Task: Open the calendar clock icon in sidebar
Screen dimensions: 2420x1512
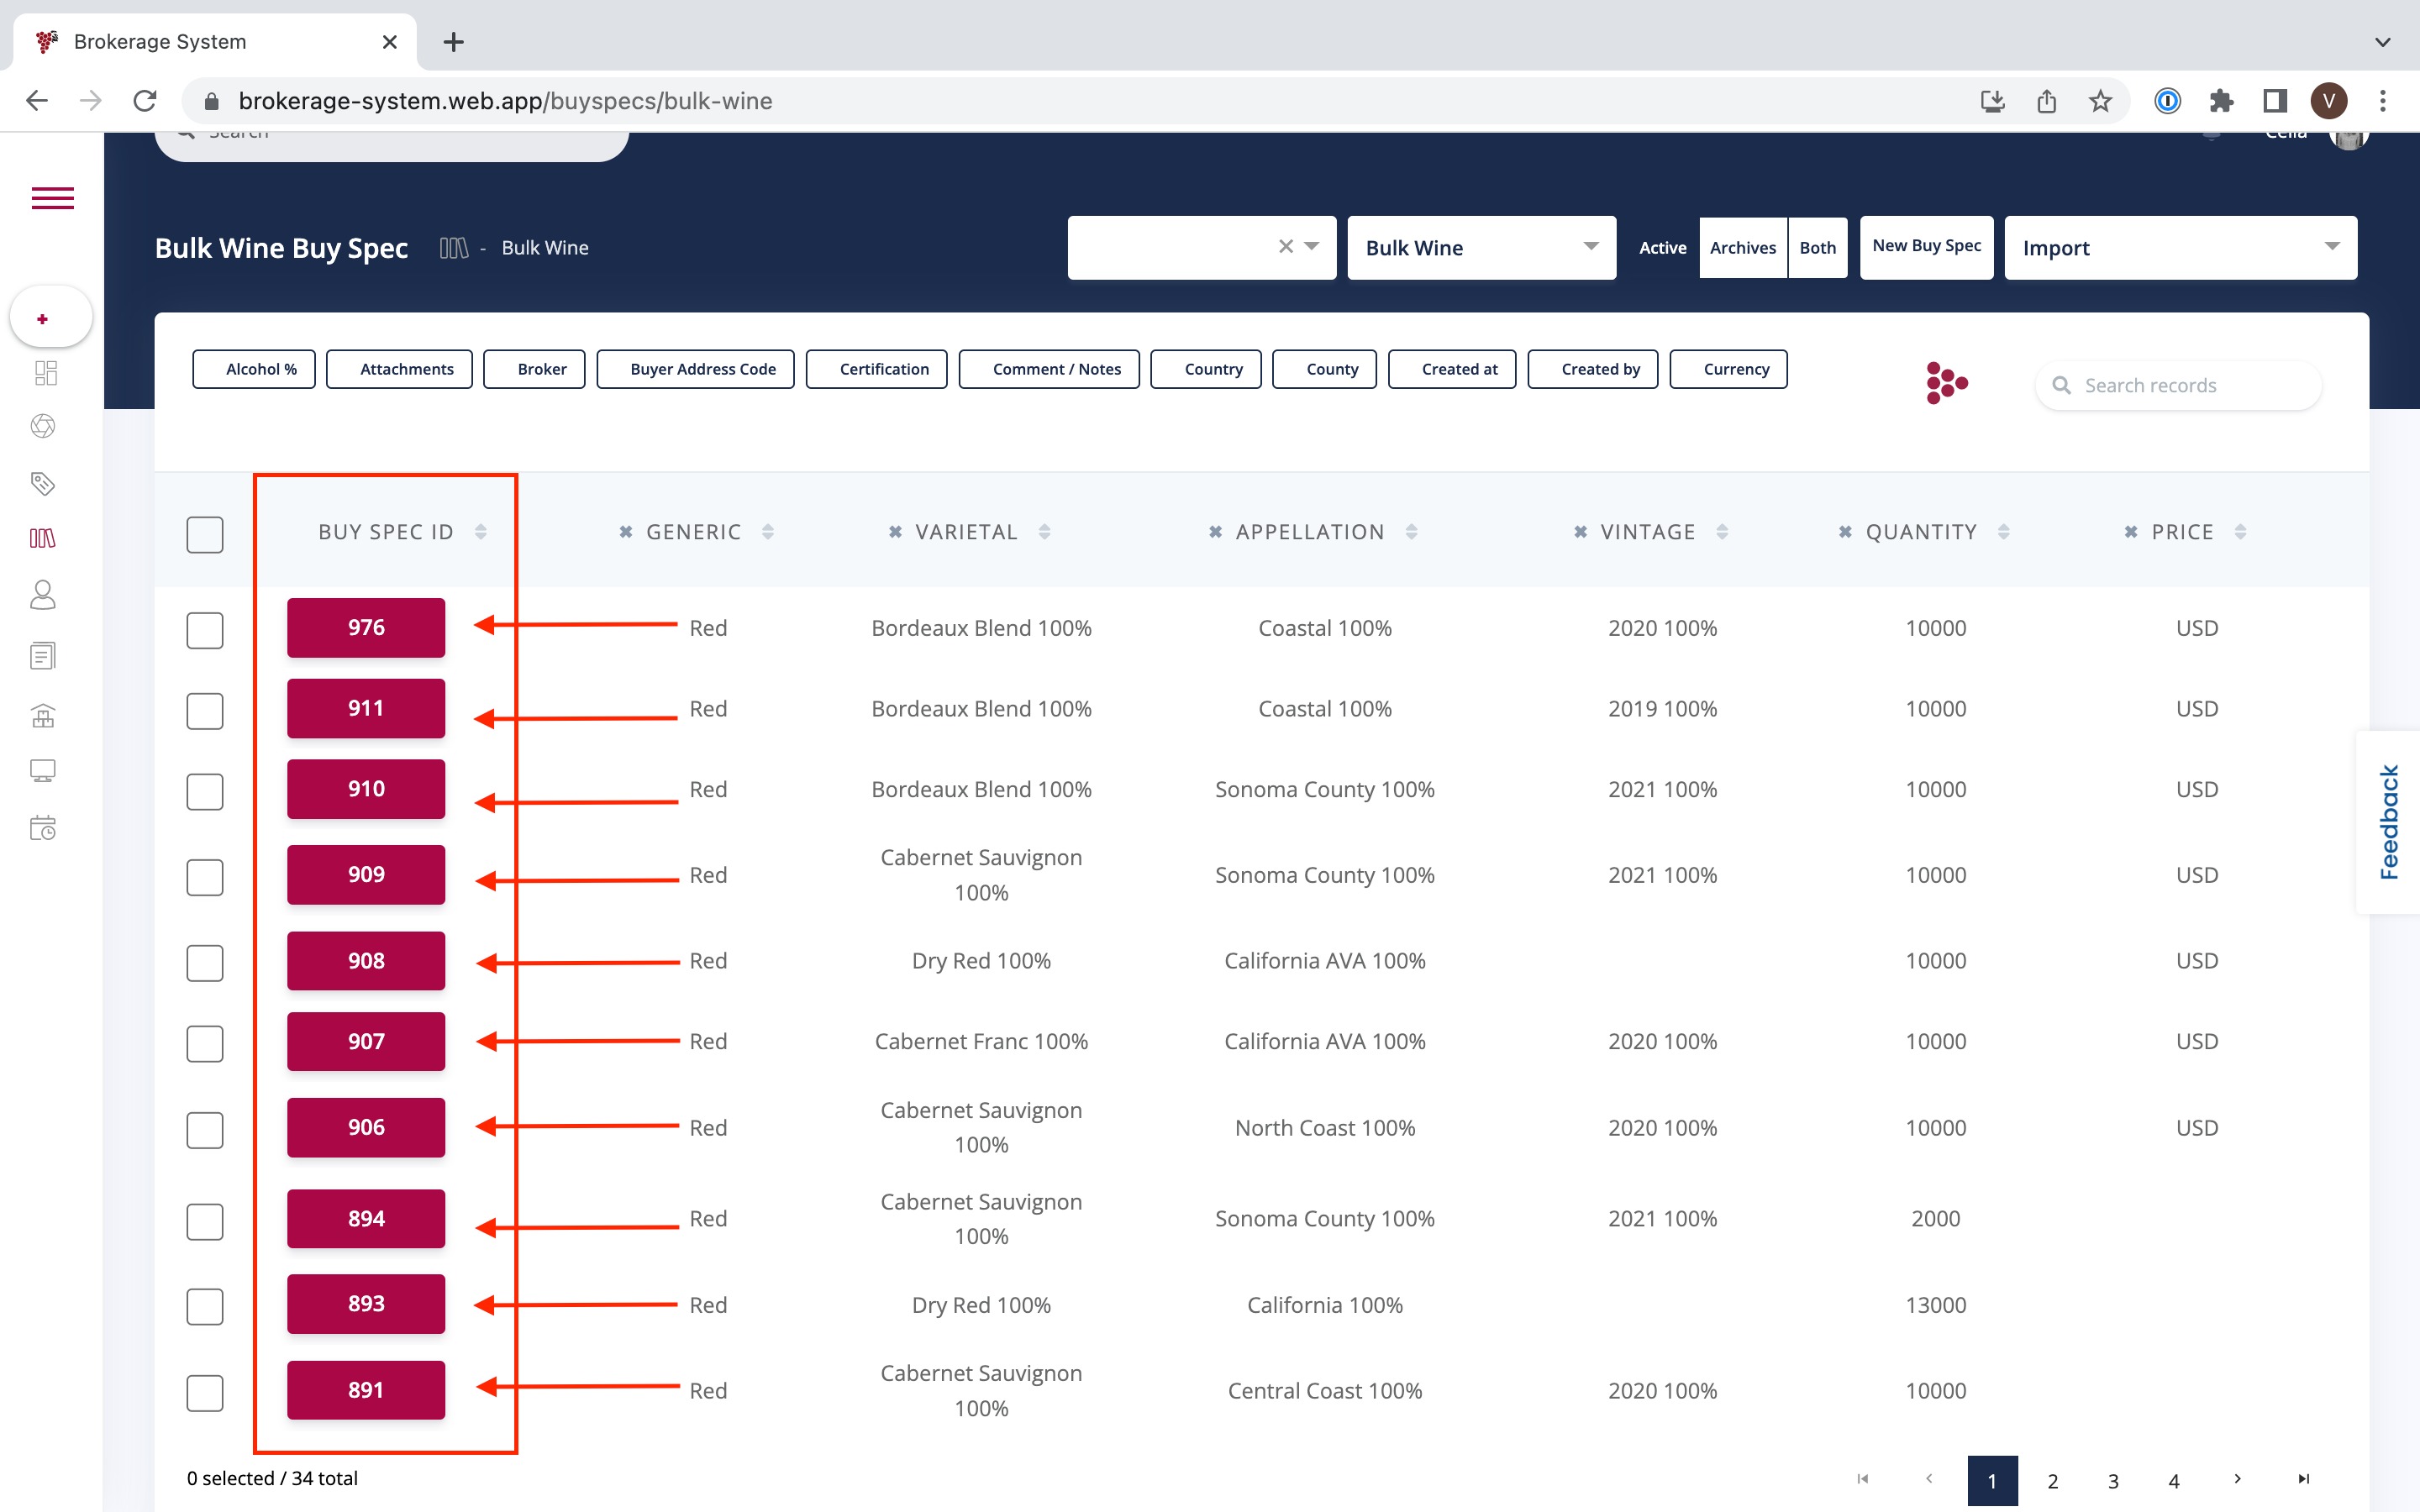Action: pyautogui.click(x=42, y=828)
